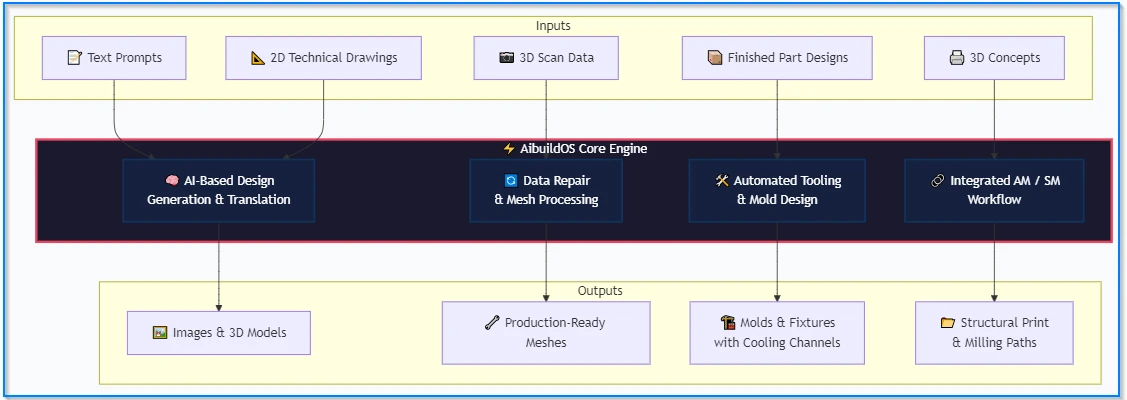1127x400 pixels.
Task: Click the brain icon in AI-Based Design node
Action: pos(172,181)
